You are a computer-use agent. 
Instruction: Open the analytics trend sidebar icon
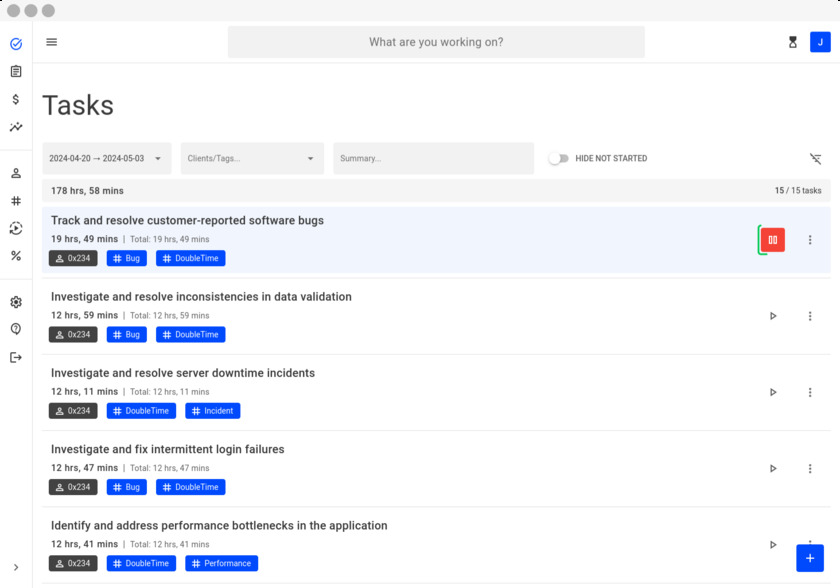[x=16, y=127]
